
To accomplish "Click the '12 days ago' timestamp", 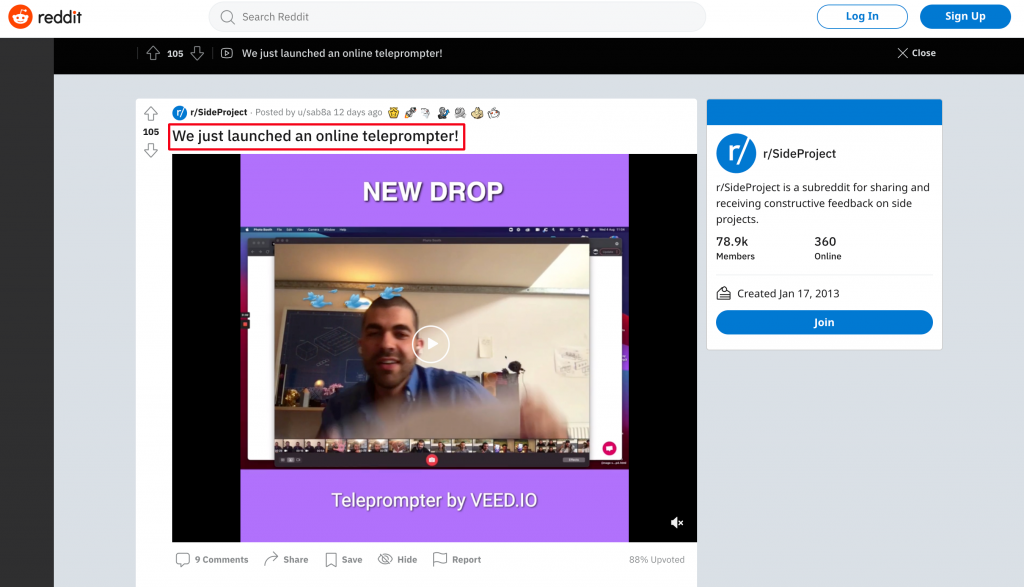I will tap(358, 112).
